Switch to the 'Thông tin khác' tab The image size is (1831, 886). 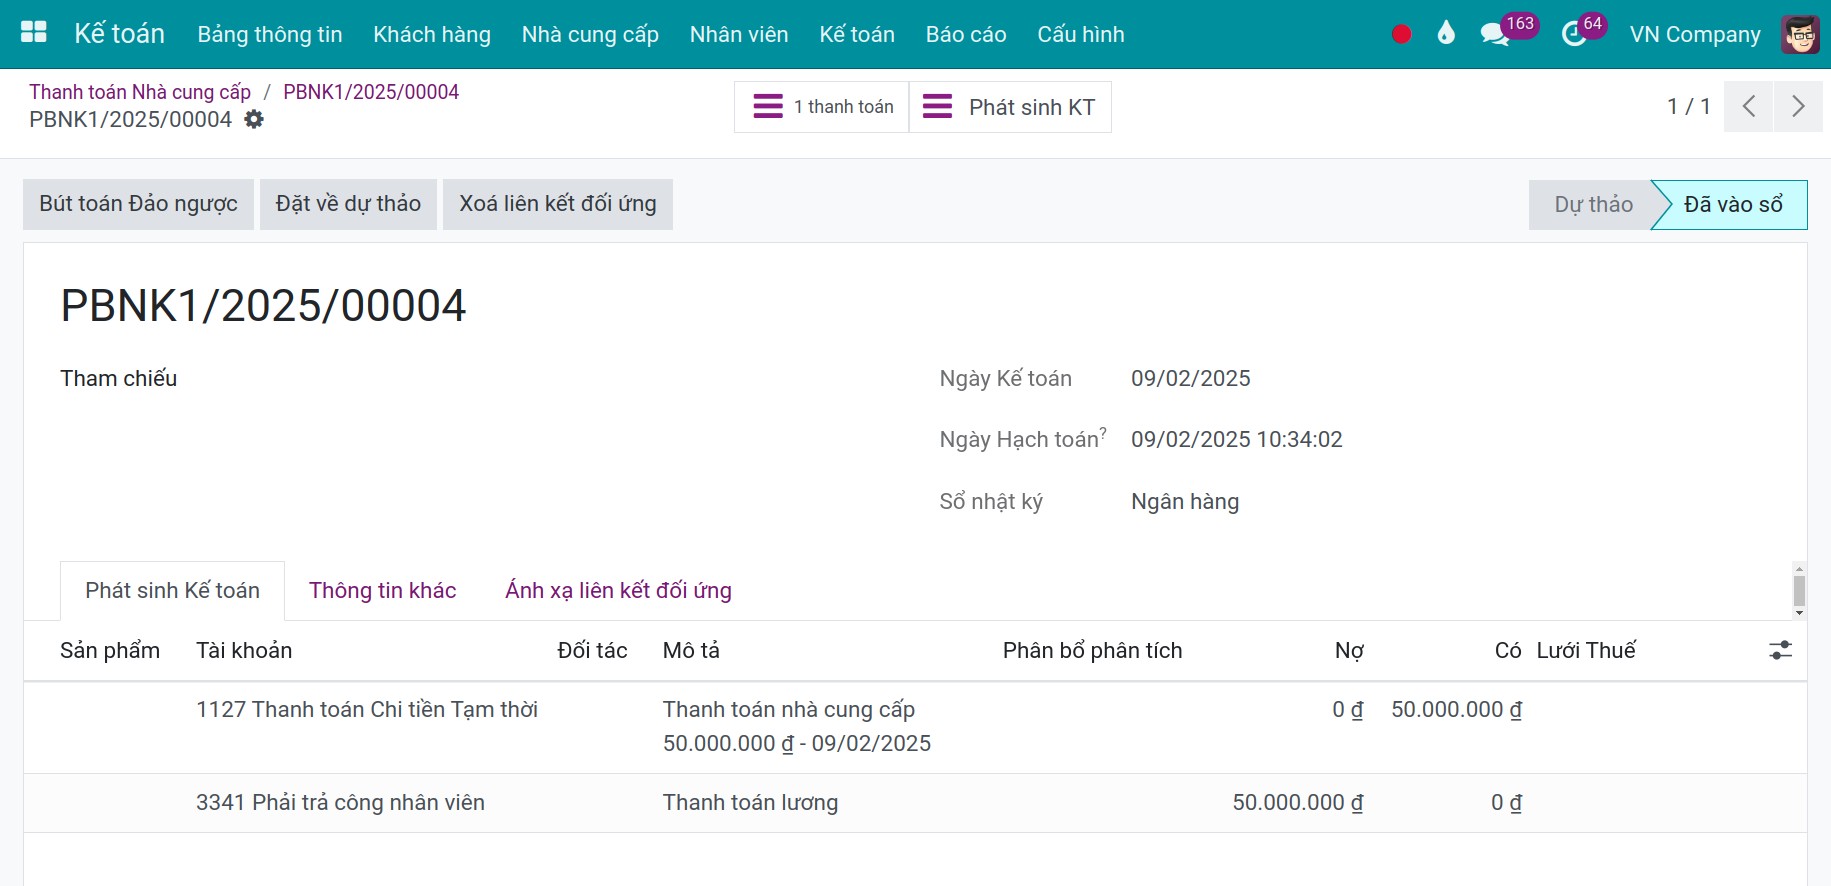click(x=382, y=591)
